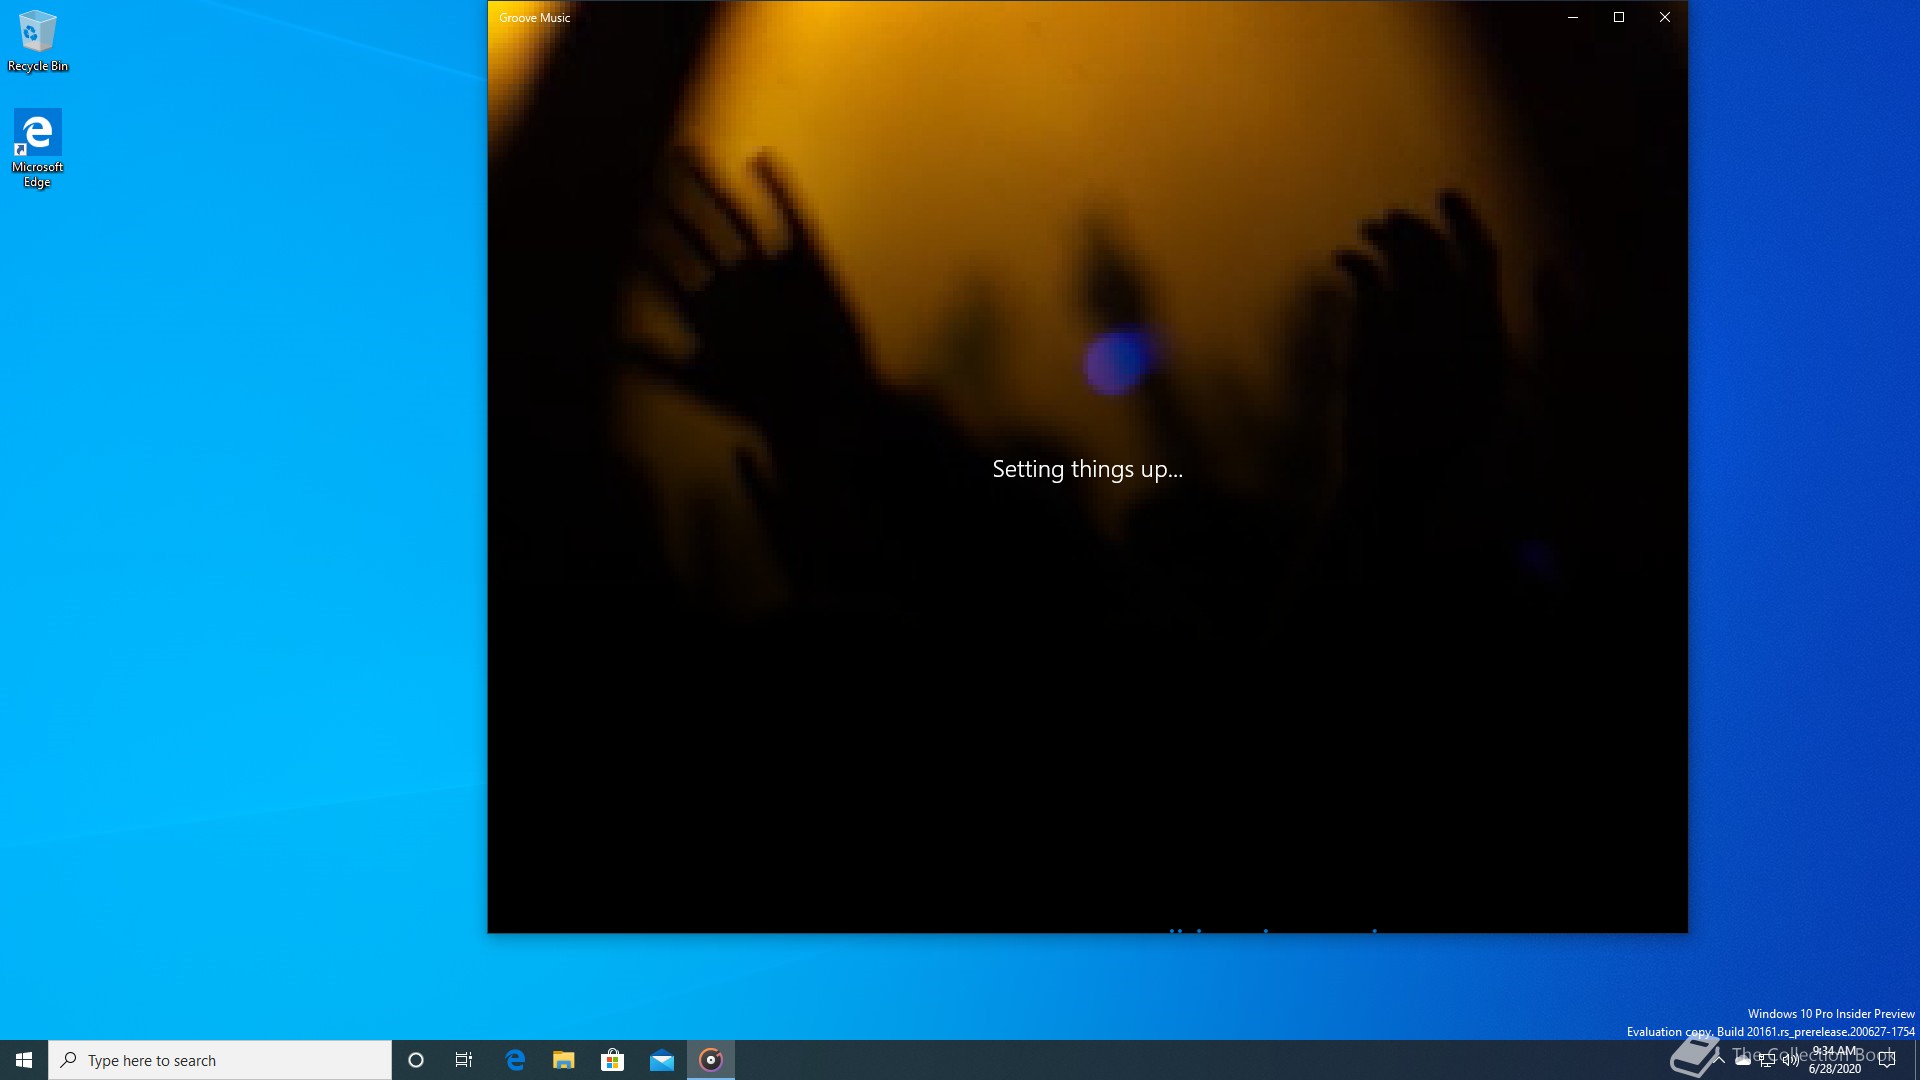Open the Action Center notifications

point(1887,1060)
